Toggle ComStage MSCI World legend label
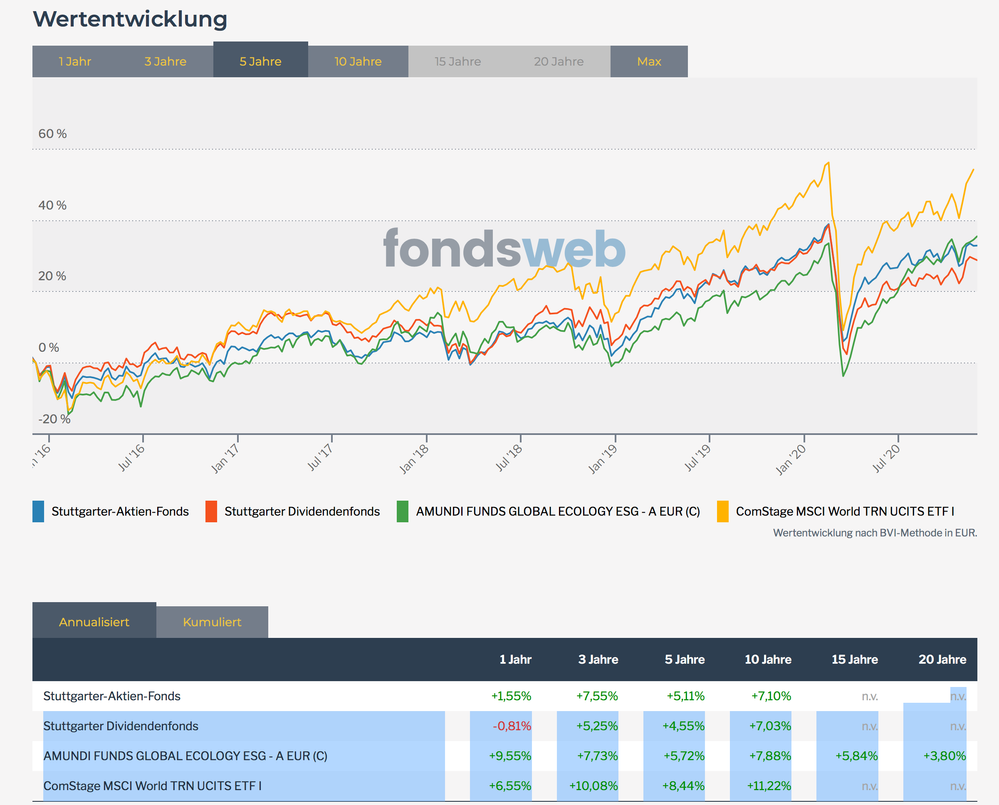This screenshot has height=805, width=999. (x=845, y=511)
